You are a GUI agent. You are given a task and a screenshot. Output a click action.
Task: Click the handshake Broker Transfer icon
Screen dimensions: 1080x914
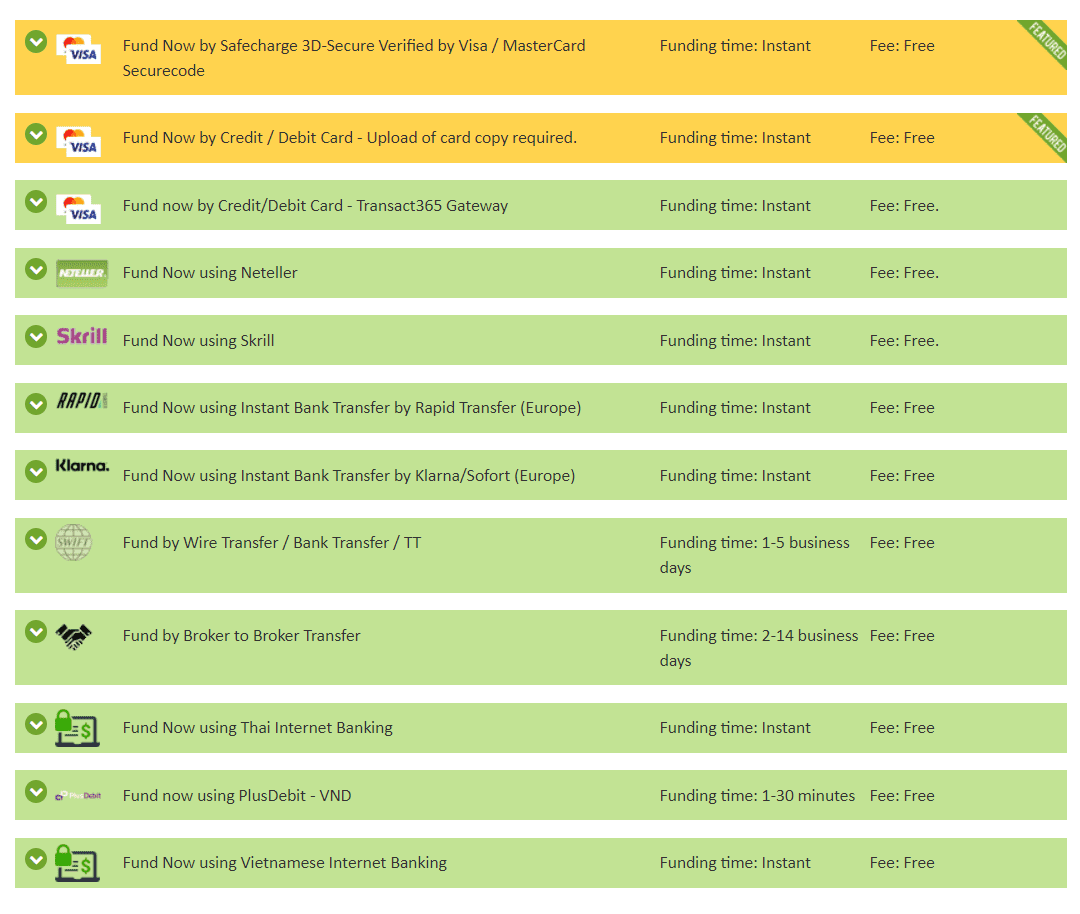click(73, 636)
